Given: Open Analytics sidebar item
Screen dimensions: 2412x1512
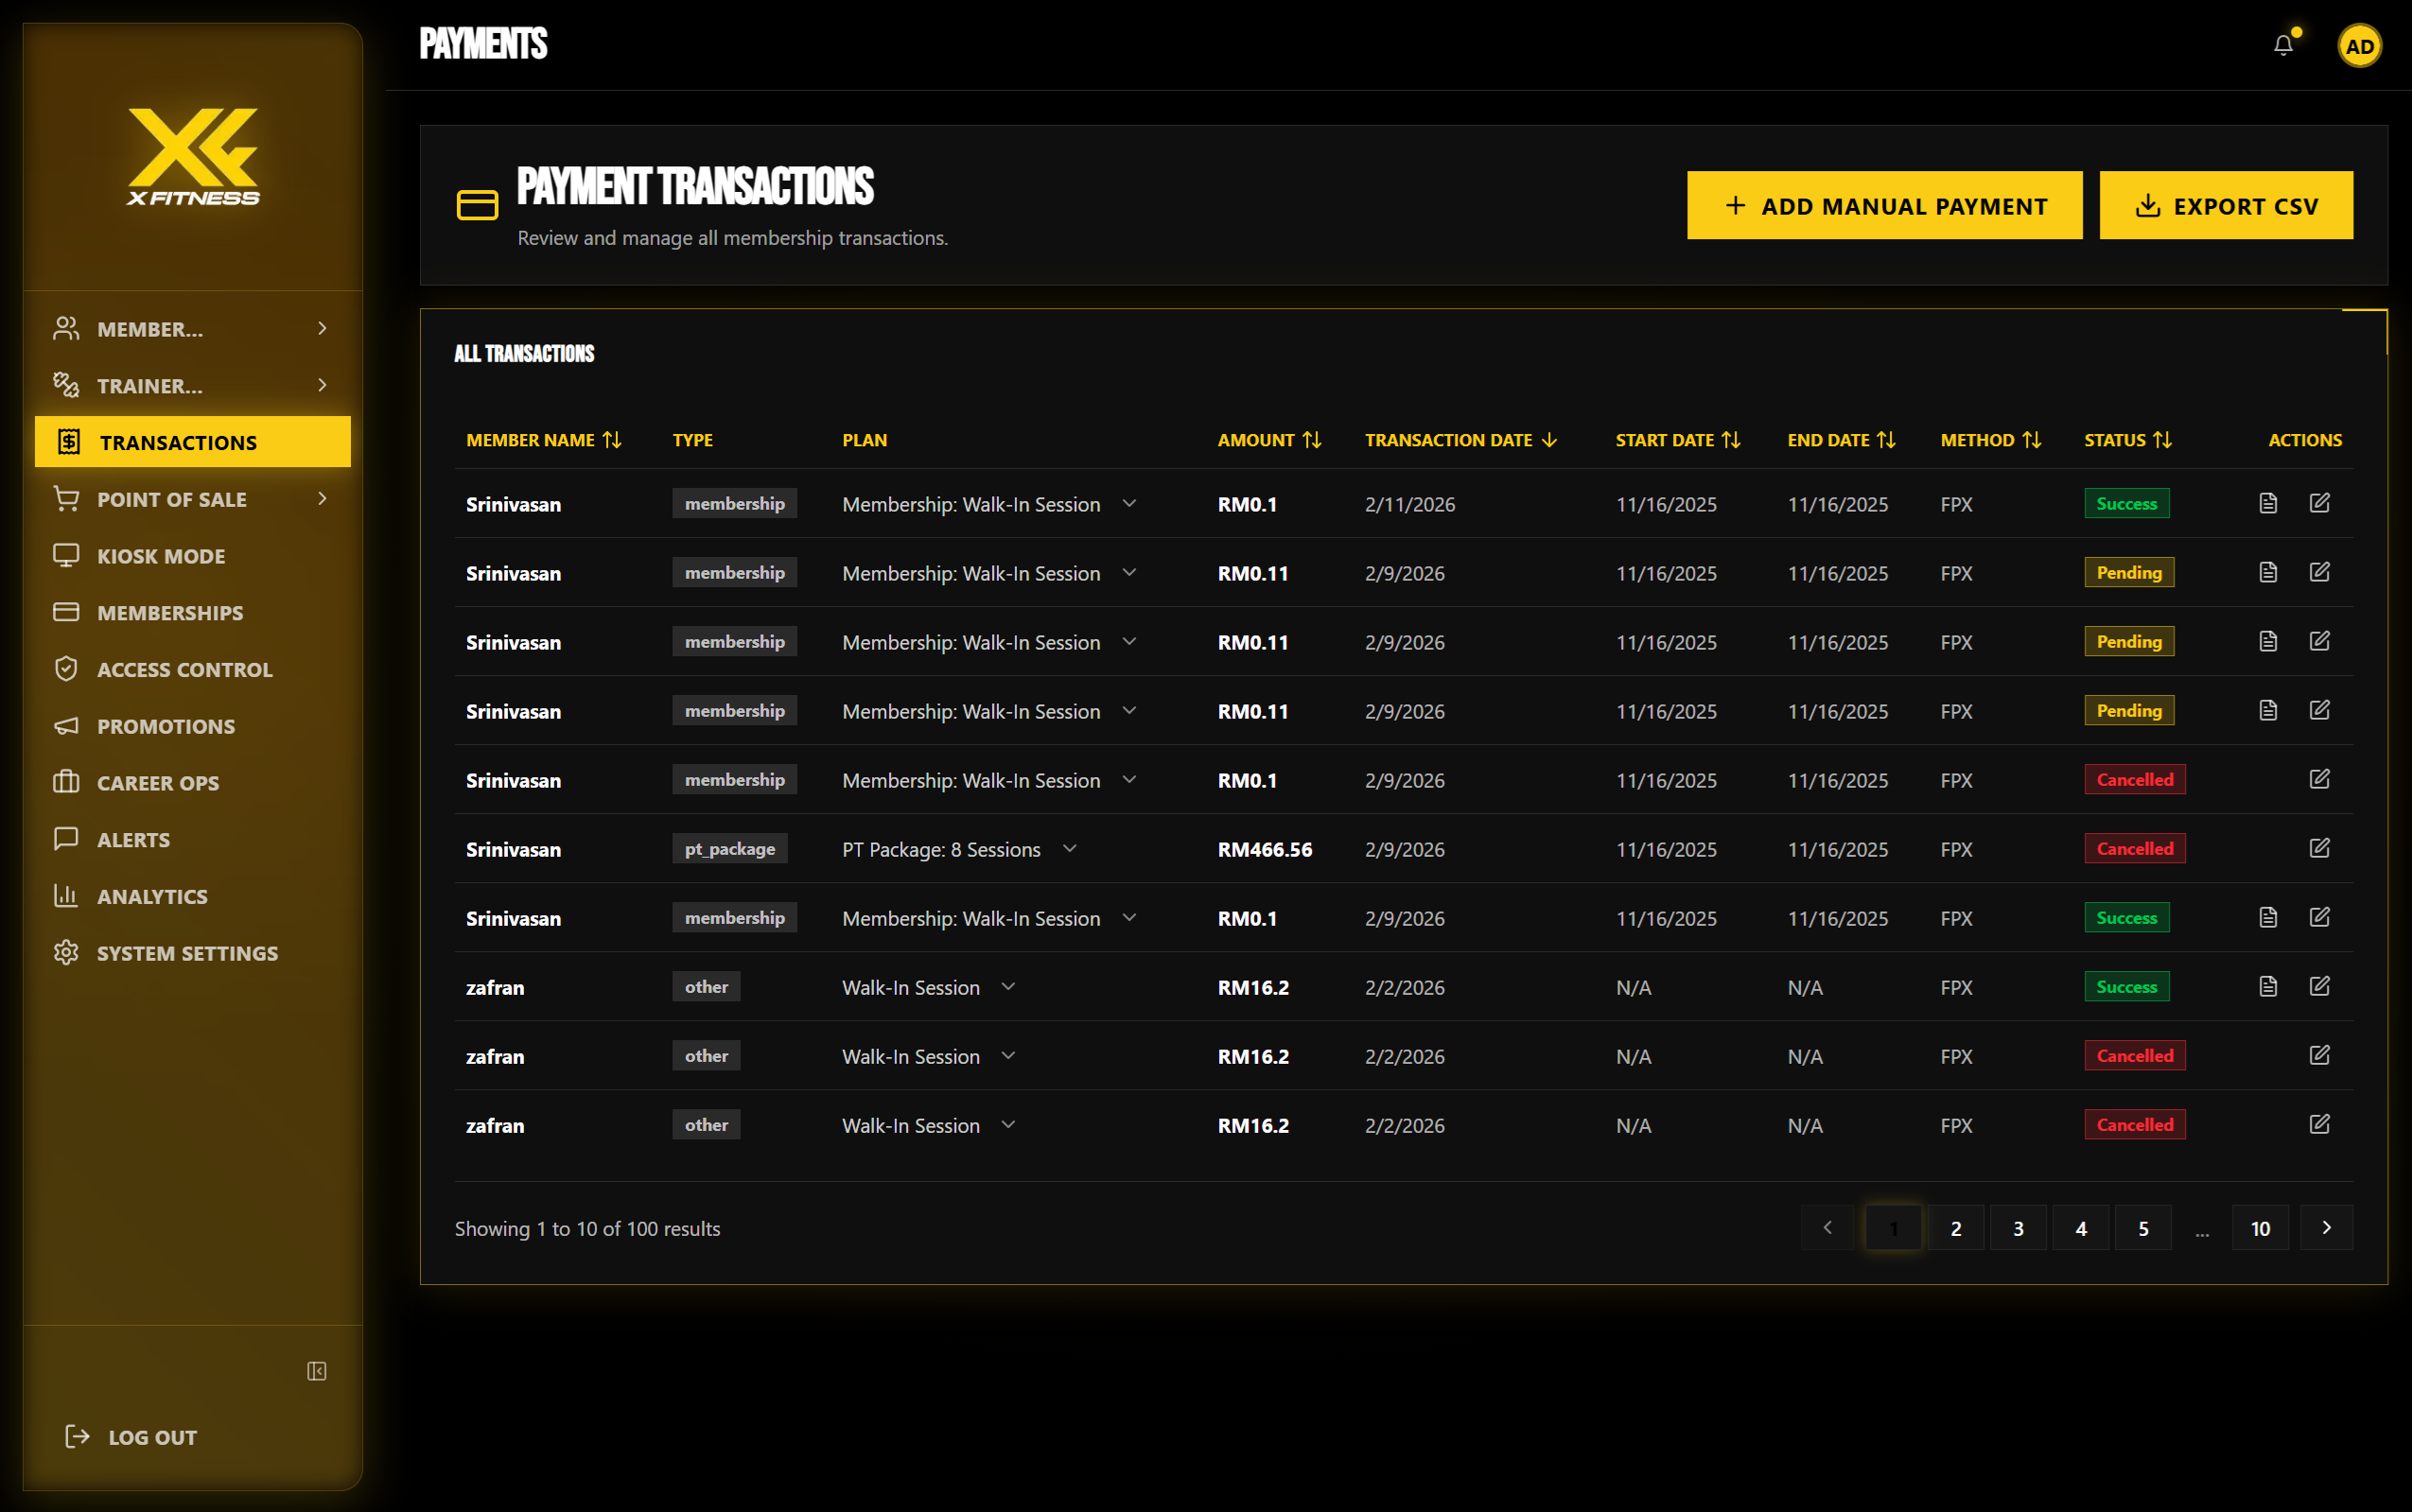Looking at the screenshot, I should click(152, 896).
